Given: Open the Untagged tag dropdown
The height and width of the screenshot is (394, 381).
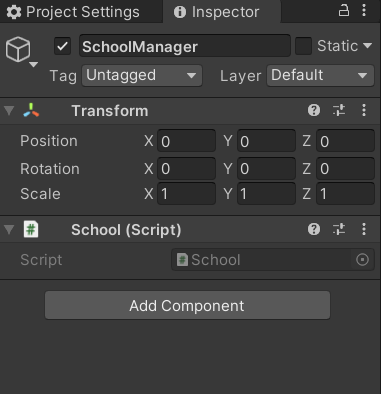Looking at the screenshot, I should (142, 76).
